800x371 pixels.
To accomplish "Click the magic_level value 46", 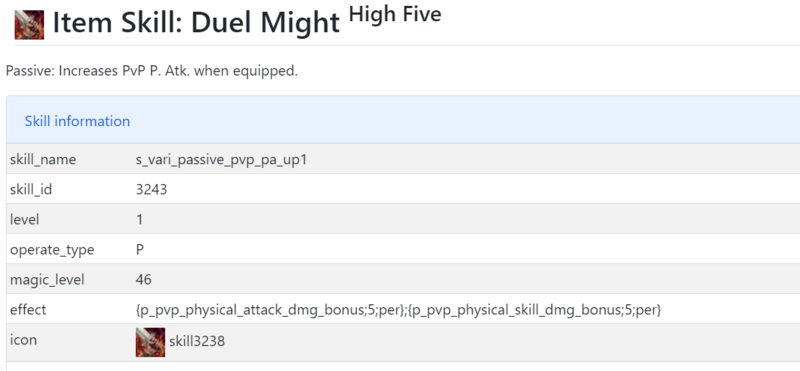I will tap(144, 280).
